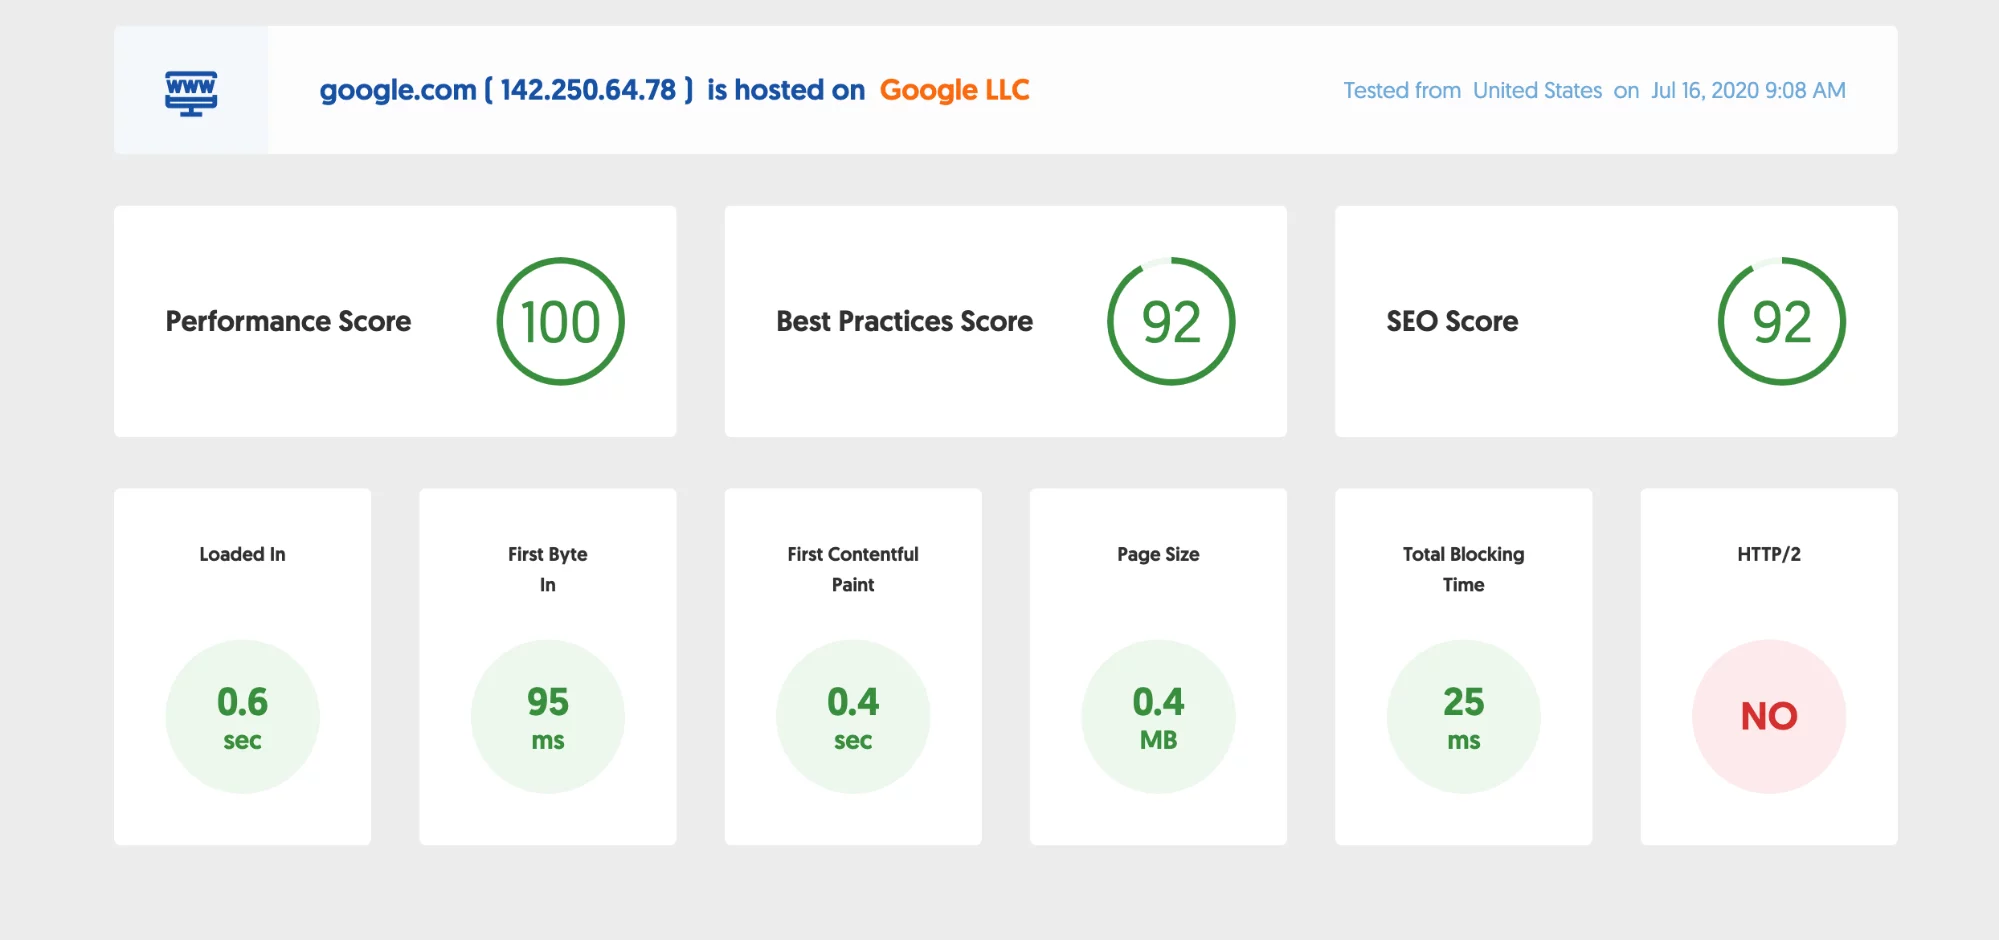Viewport: 1999px width, 941px height.
Task: Select the Best Practices Score label
Action: click(904, 321)
